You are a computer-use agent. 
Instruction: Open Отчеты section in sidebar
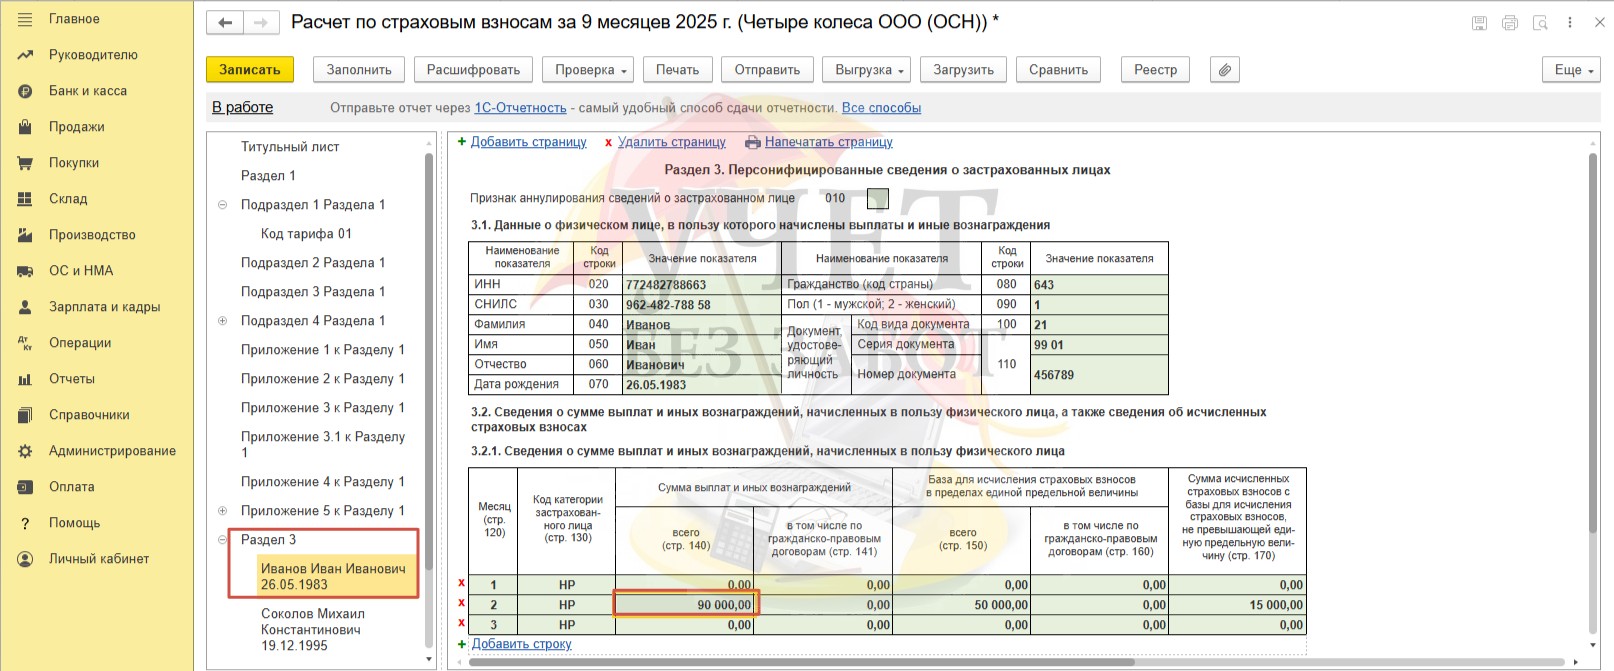click(72, 379)
